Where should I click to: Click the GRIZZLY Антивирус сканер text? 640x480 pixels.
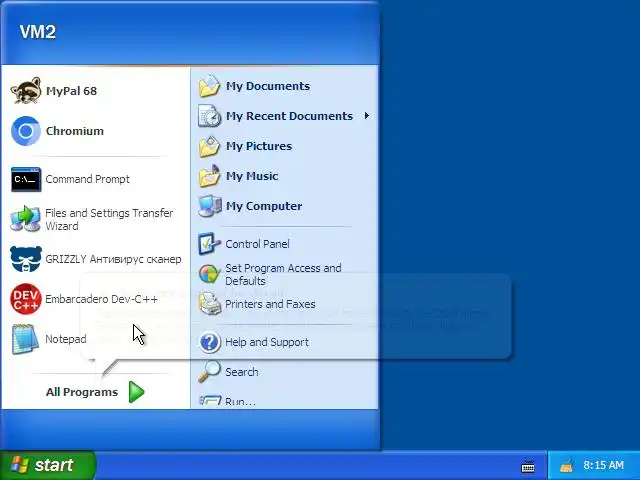click(113, 259)
